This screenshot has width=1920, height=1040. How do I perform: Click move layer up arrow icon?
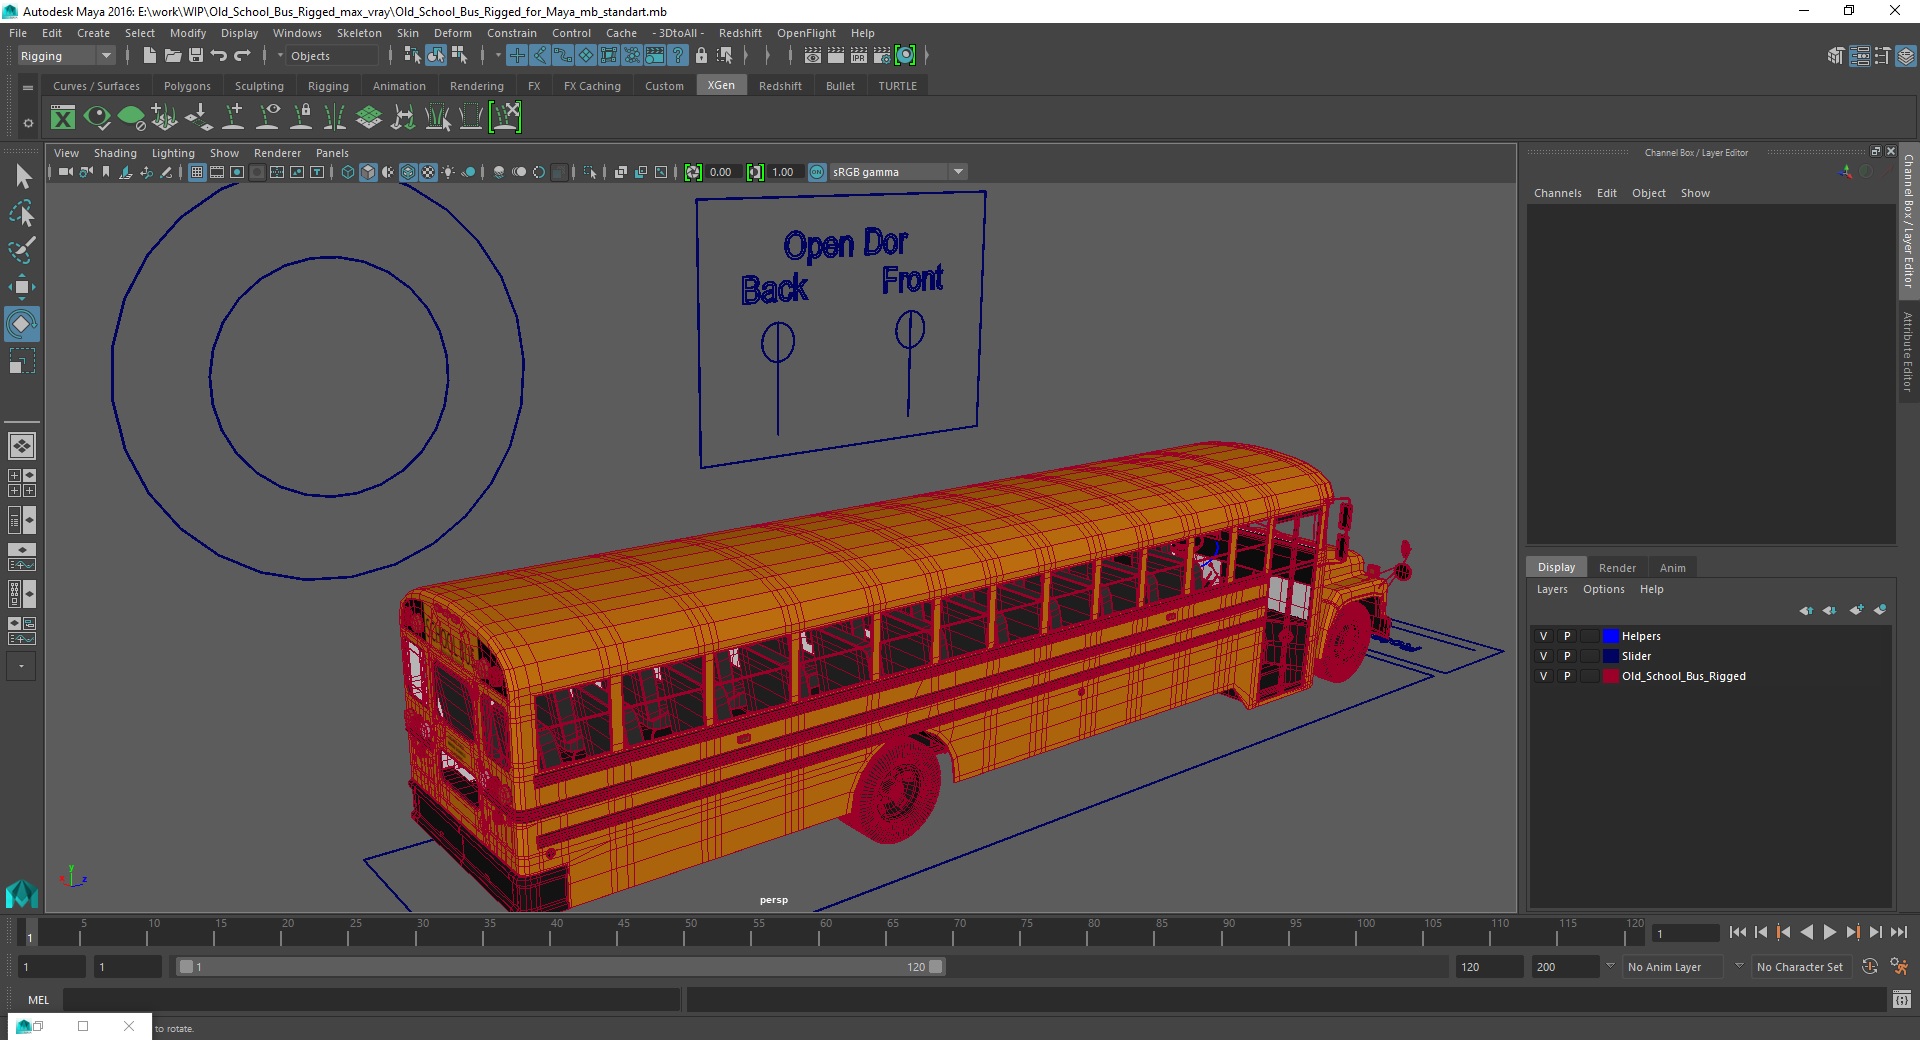click(1806, 610)
